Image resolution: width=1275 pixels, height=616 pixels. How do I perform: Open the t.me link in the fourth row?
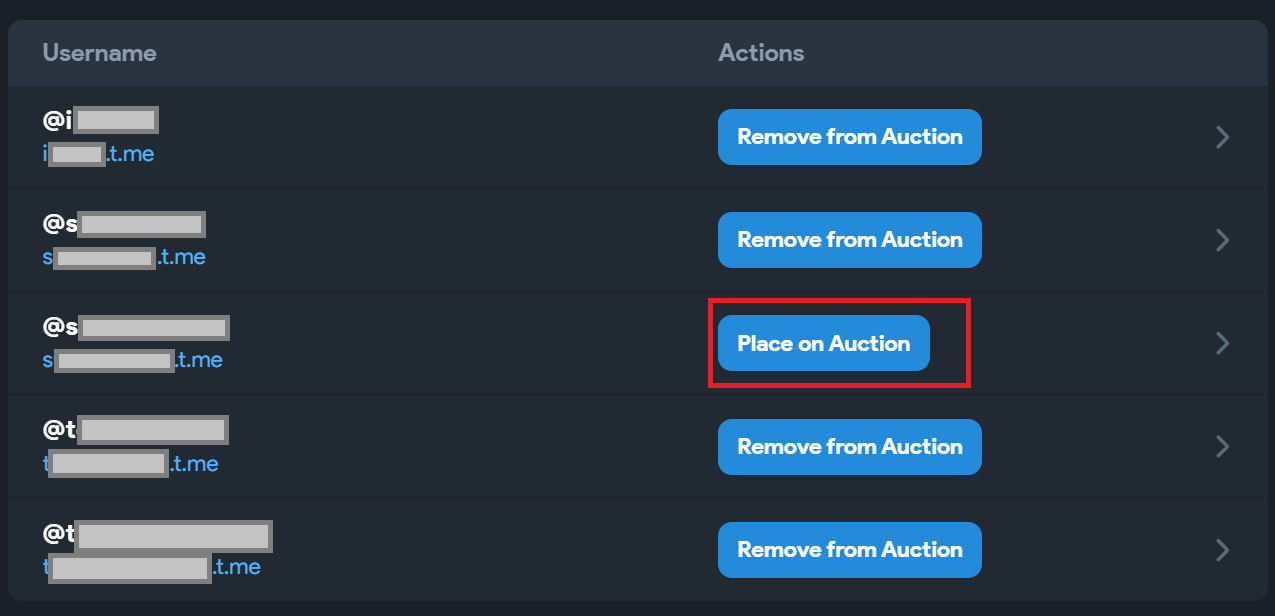pos(130,464)
